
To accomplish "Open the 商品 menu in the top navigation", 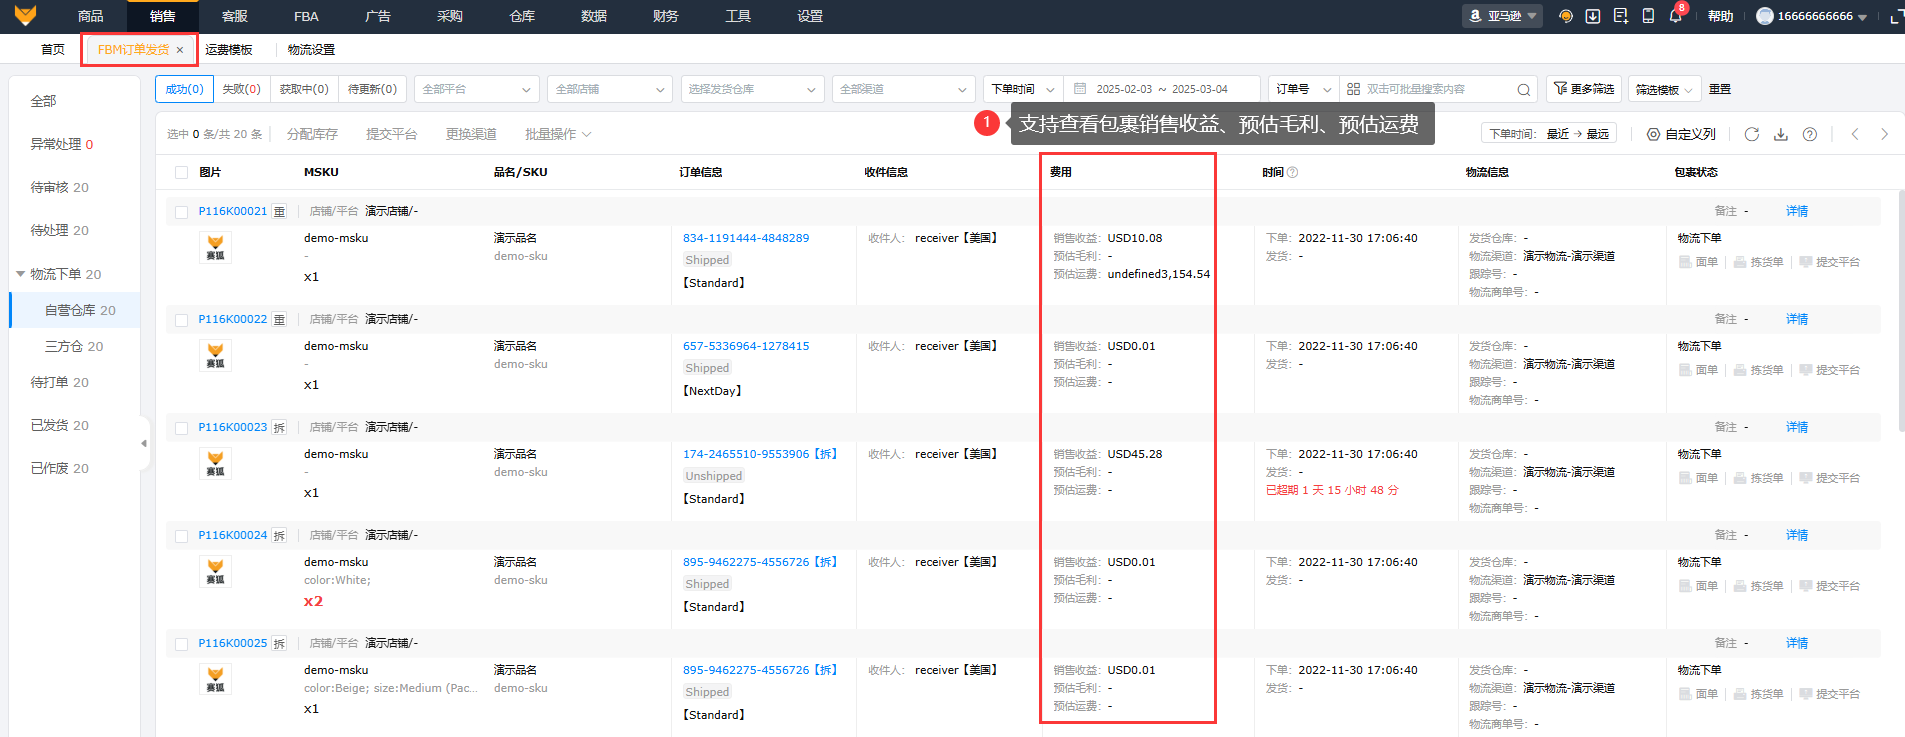I will (x=91, y=16).
